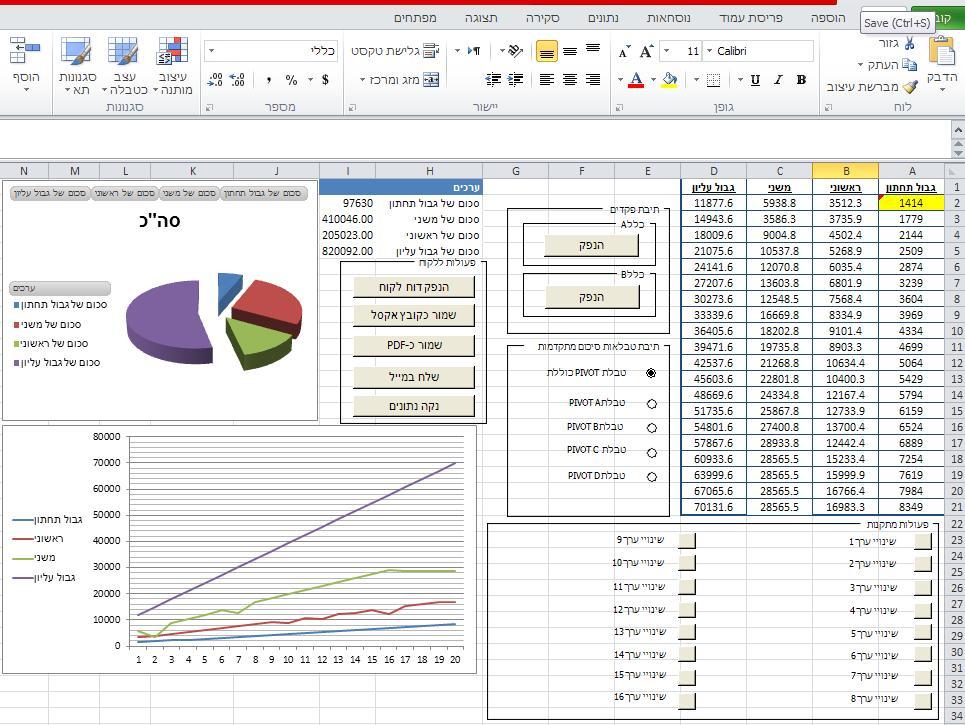Screen dimensions: 965x725
Task: Click the center text horizontally icon
Action: tap(570, 79)
